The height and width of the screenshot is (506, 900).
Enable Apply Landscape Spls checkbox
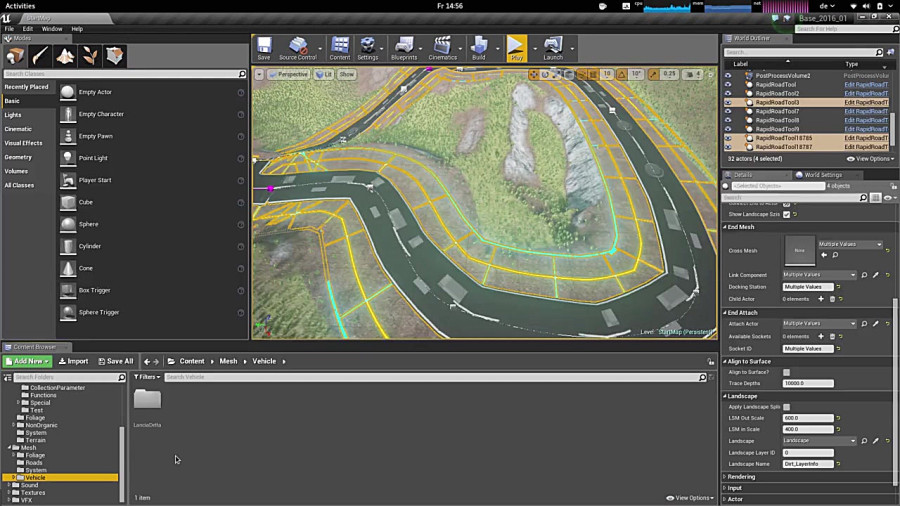point(786,407)
